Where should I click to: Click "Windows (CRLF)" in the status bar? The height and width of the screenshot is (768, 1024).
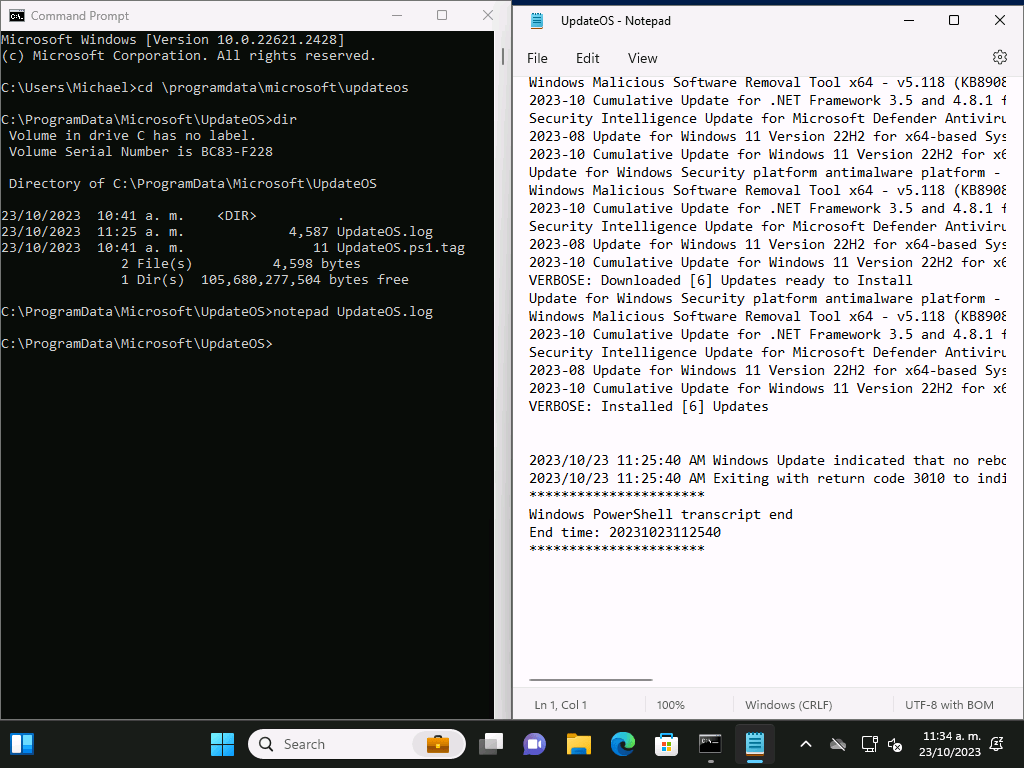tap(789, 704)
